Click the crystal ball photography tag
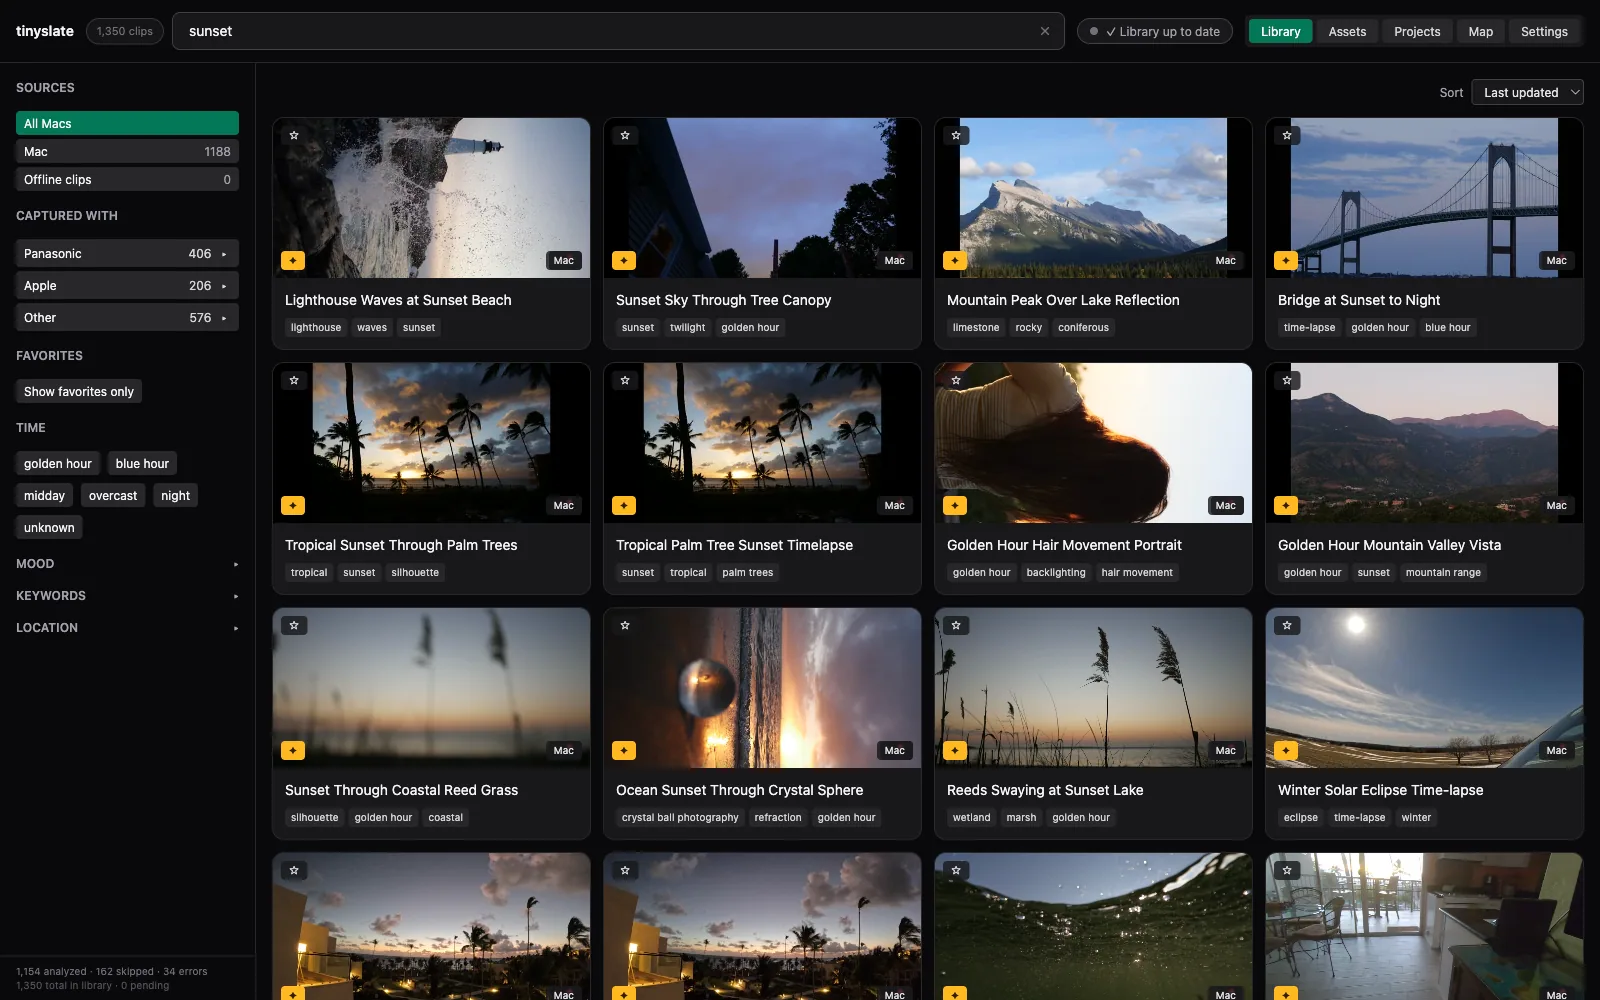Viewport: 1600px width, 1000px height. (680, 818)
